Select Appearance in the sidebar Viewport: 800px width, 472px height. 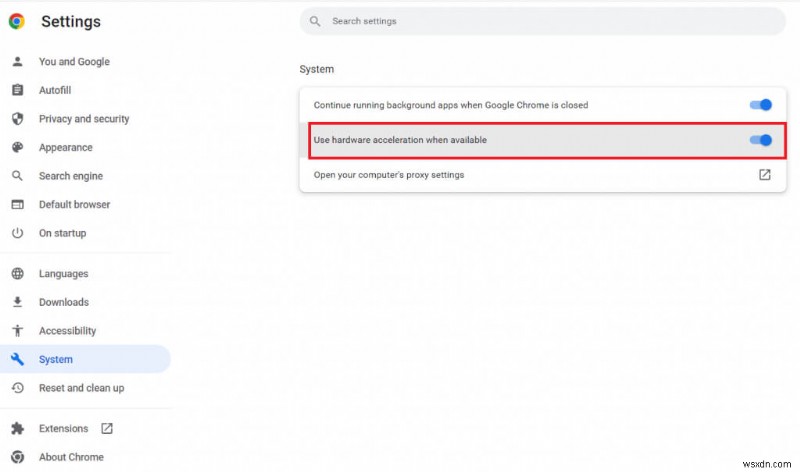pos(66,147)
